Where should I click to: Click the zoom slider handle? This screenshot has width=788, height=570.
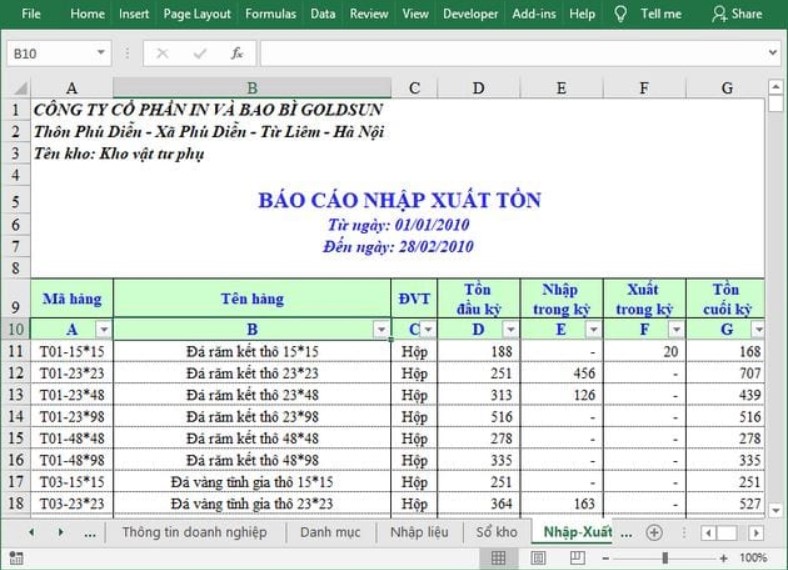pyautogui.click(x=665, y=558)
